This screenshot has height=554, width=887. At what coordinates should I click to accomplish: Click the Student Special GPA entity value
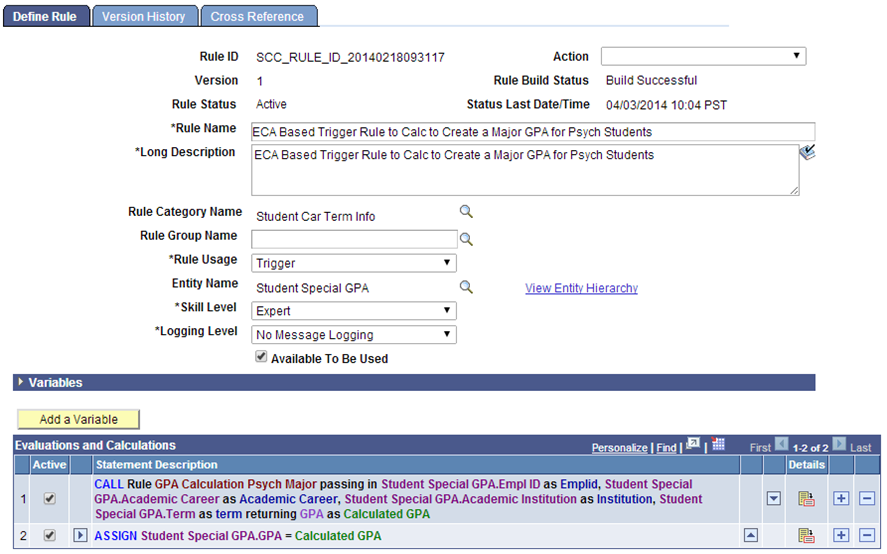(312, 288)
